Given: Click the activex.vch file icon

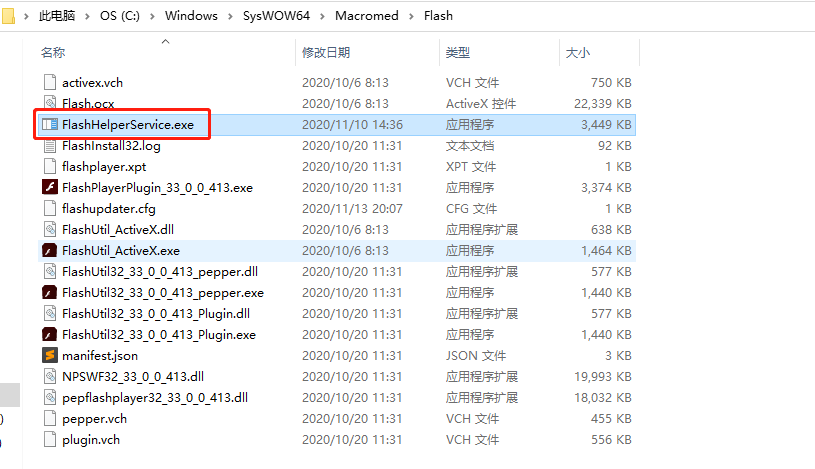Looking at the screenshot, I should pyautogui.click(x=50, y=82).
